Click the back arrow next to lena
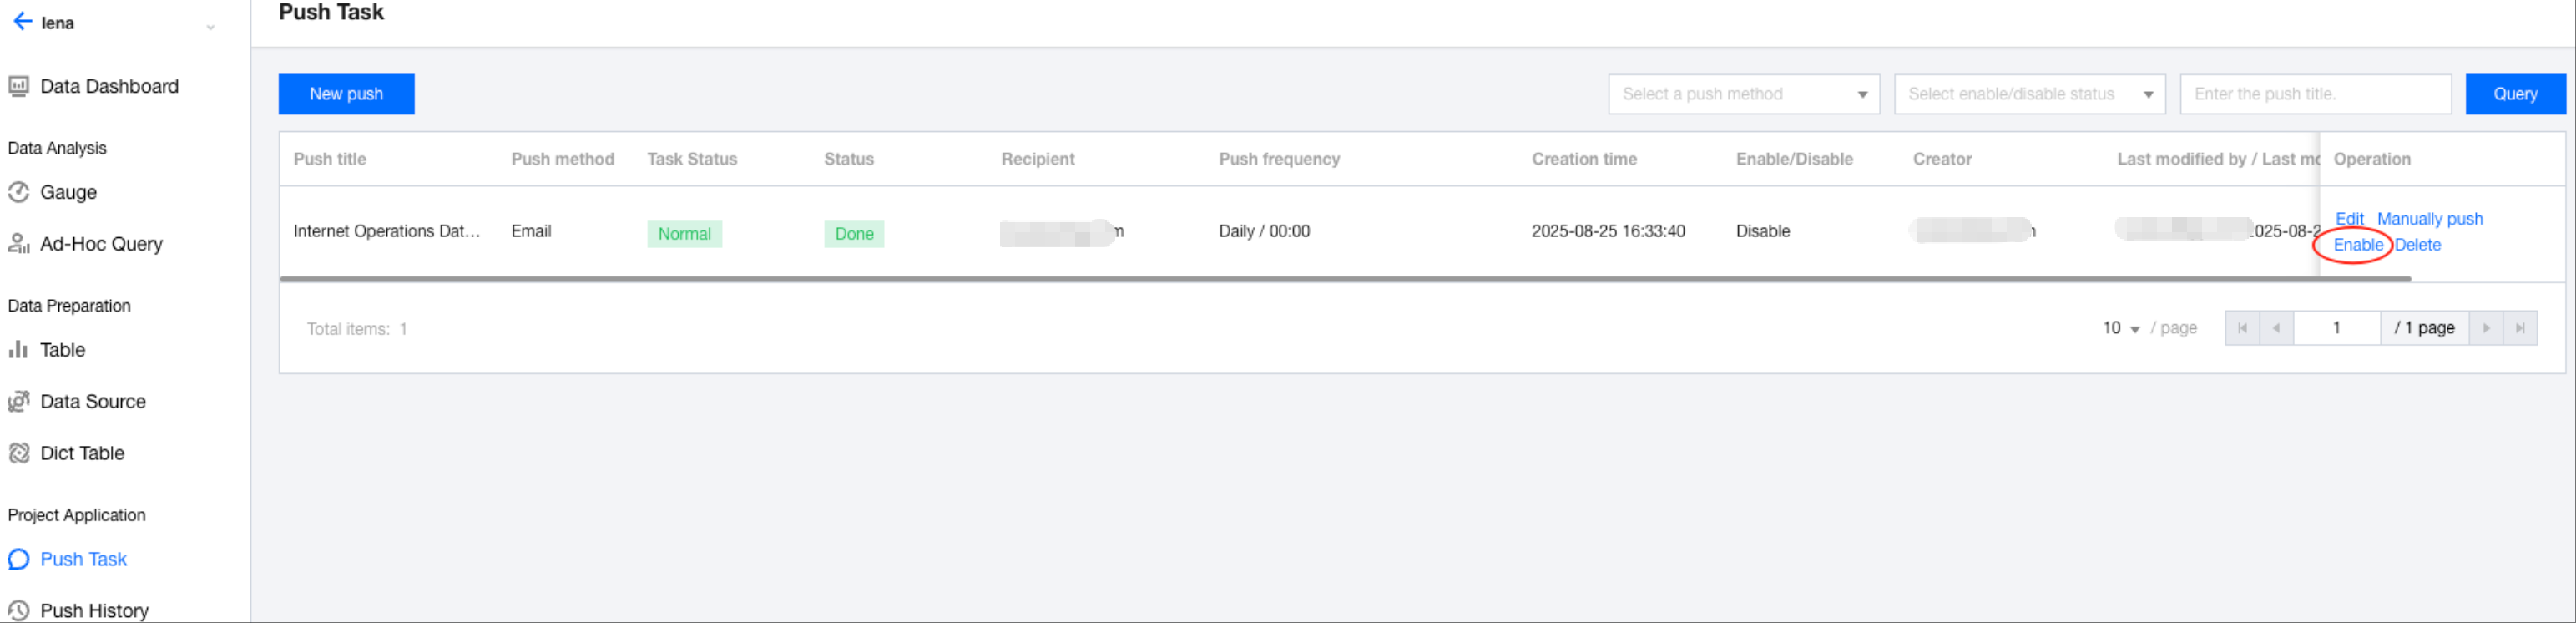2576x623 pixels. [x=22, y=22]
